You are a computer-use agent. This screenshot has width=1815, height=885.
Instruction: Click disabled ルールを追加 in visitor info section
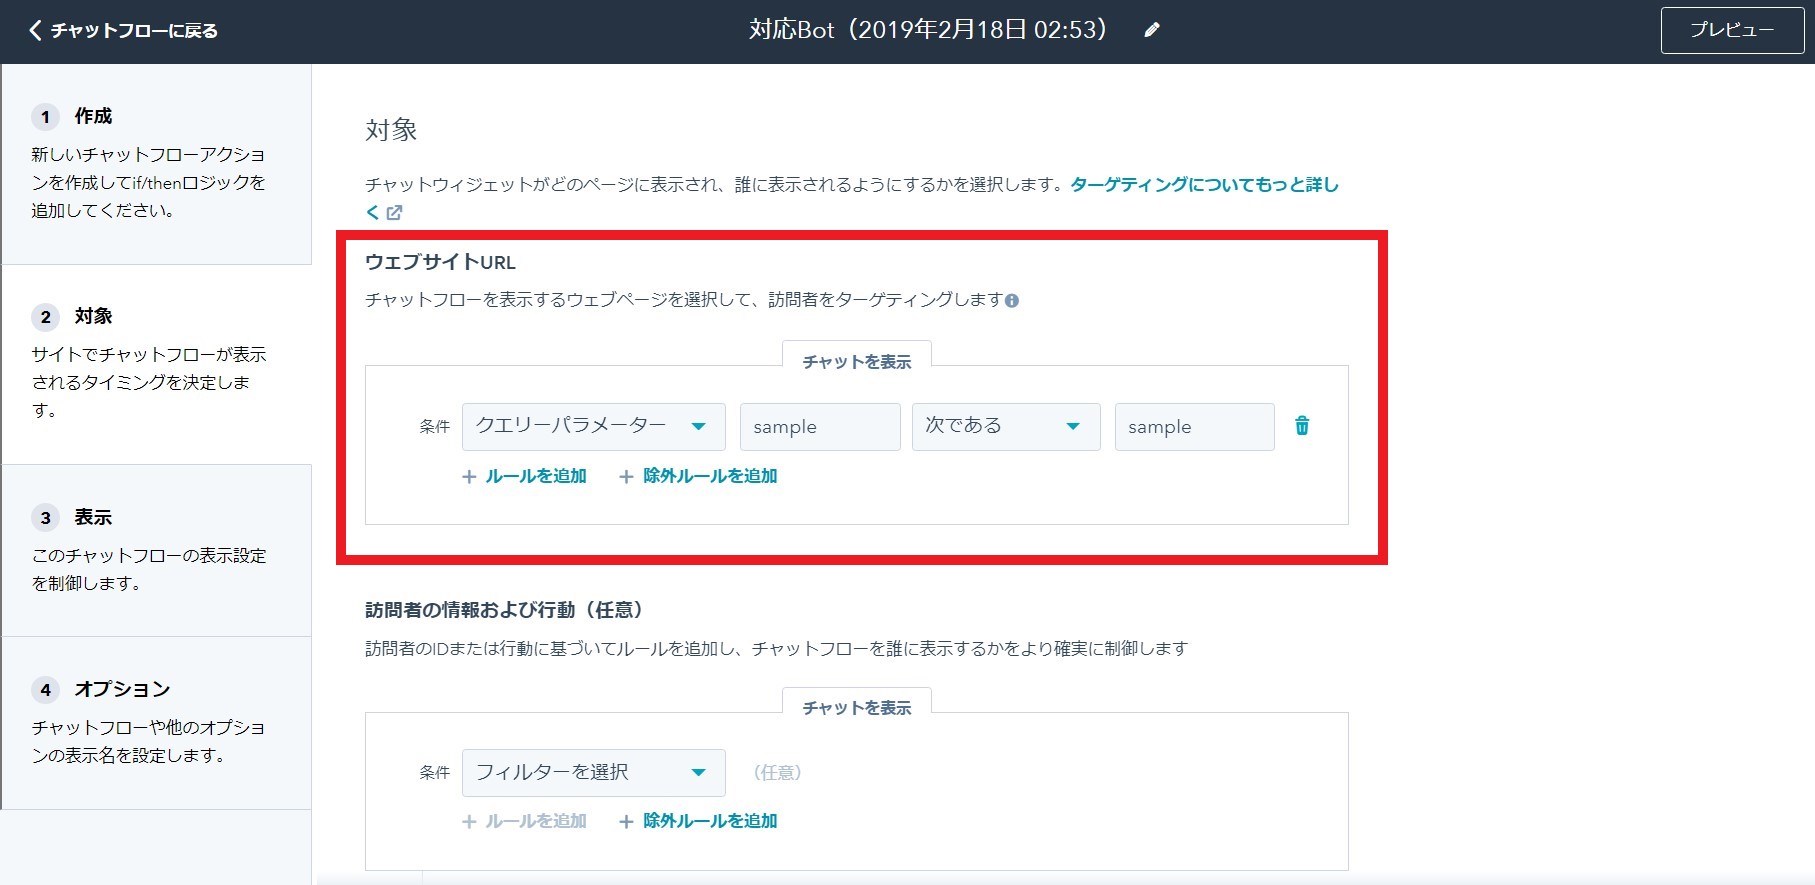[524, 822]
